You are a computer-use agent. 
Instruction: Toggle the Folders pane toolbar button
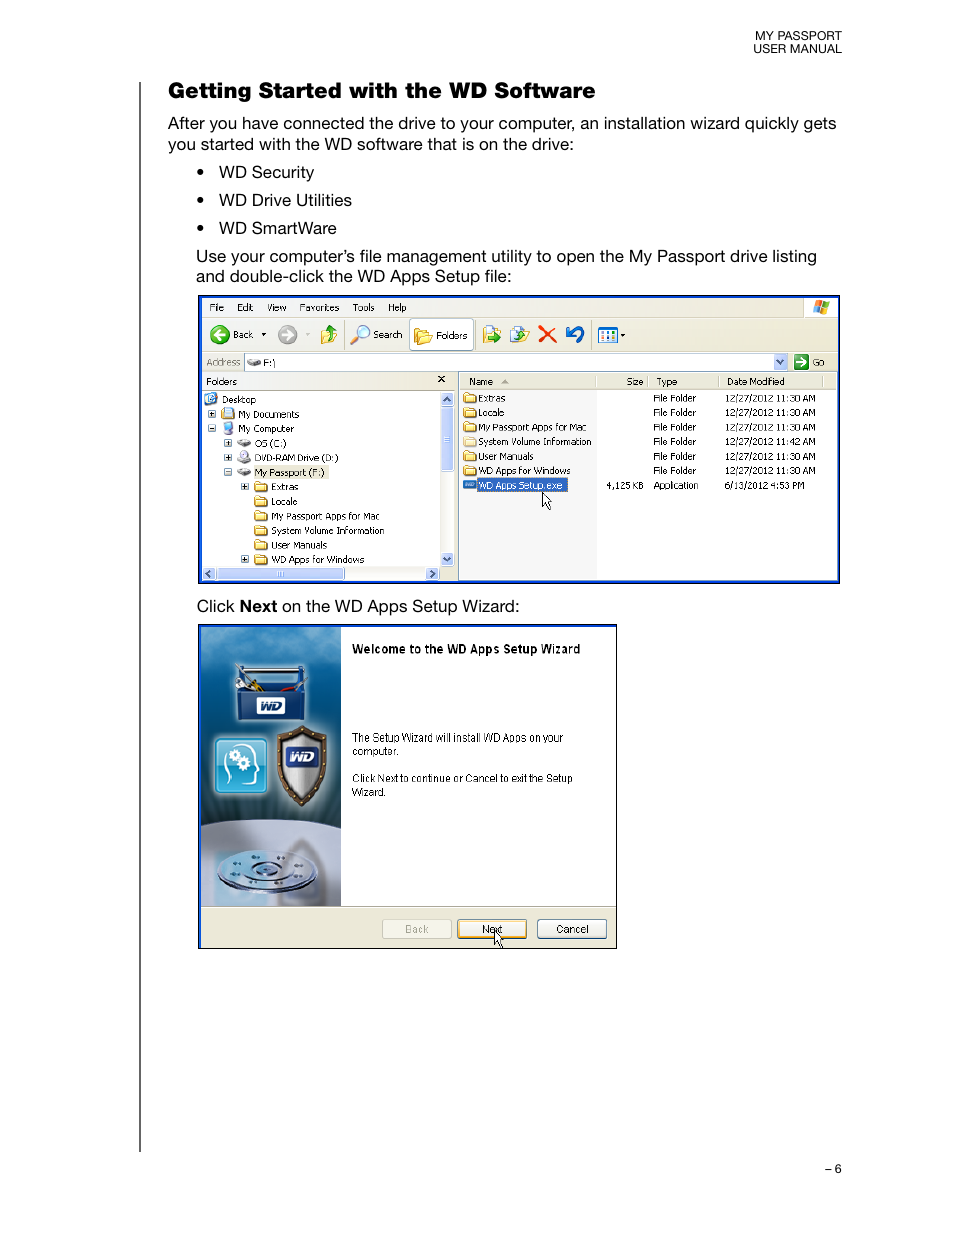point(441,335)
